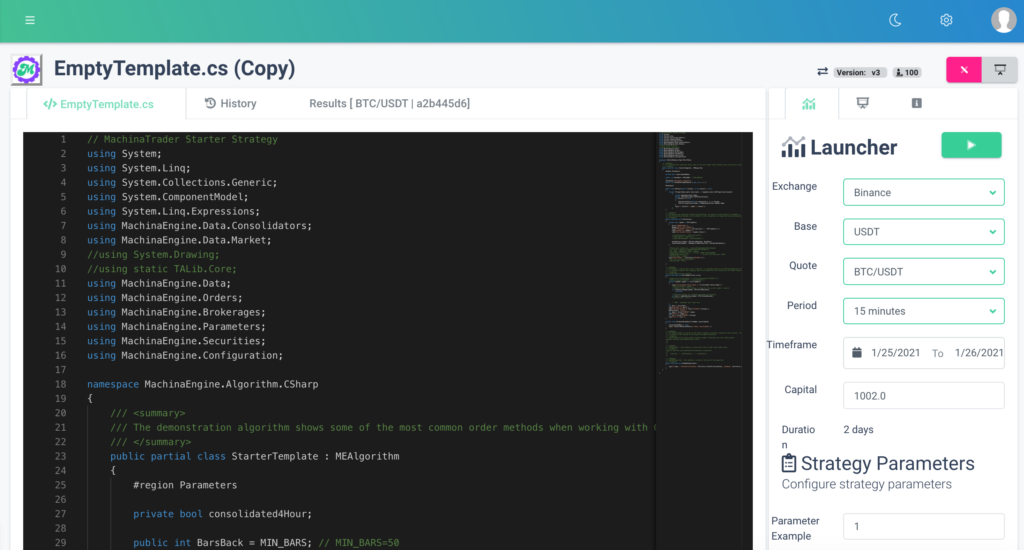1024x550 pixels.
Task: Click the Parameter Example input field
Action: coord(923,526)
